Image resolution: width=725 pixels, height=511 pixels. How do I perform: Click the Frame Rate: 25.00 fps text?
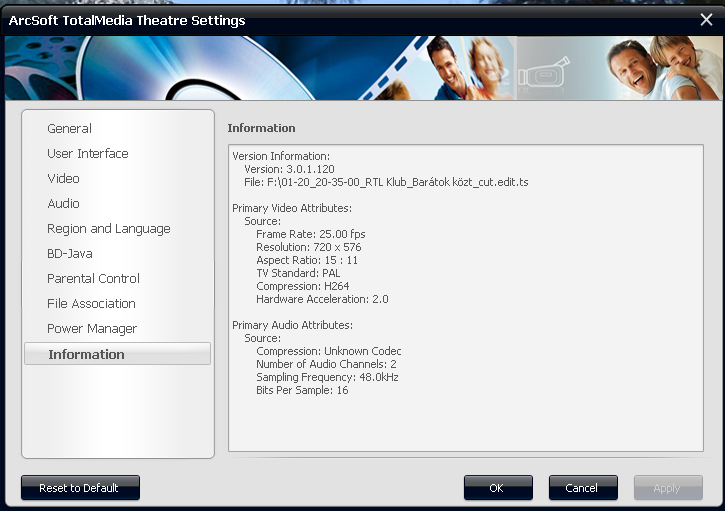(311, 234)
